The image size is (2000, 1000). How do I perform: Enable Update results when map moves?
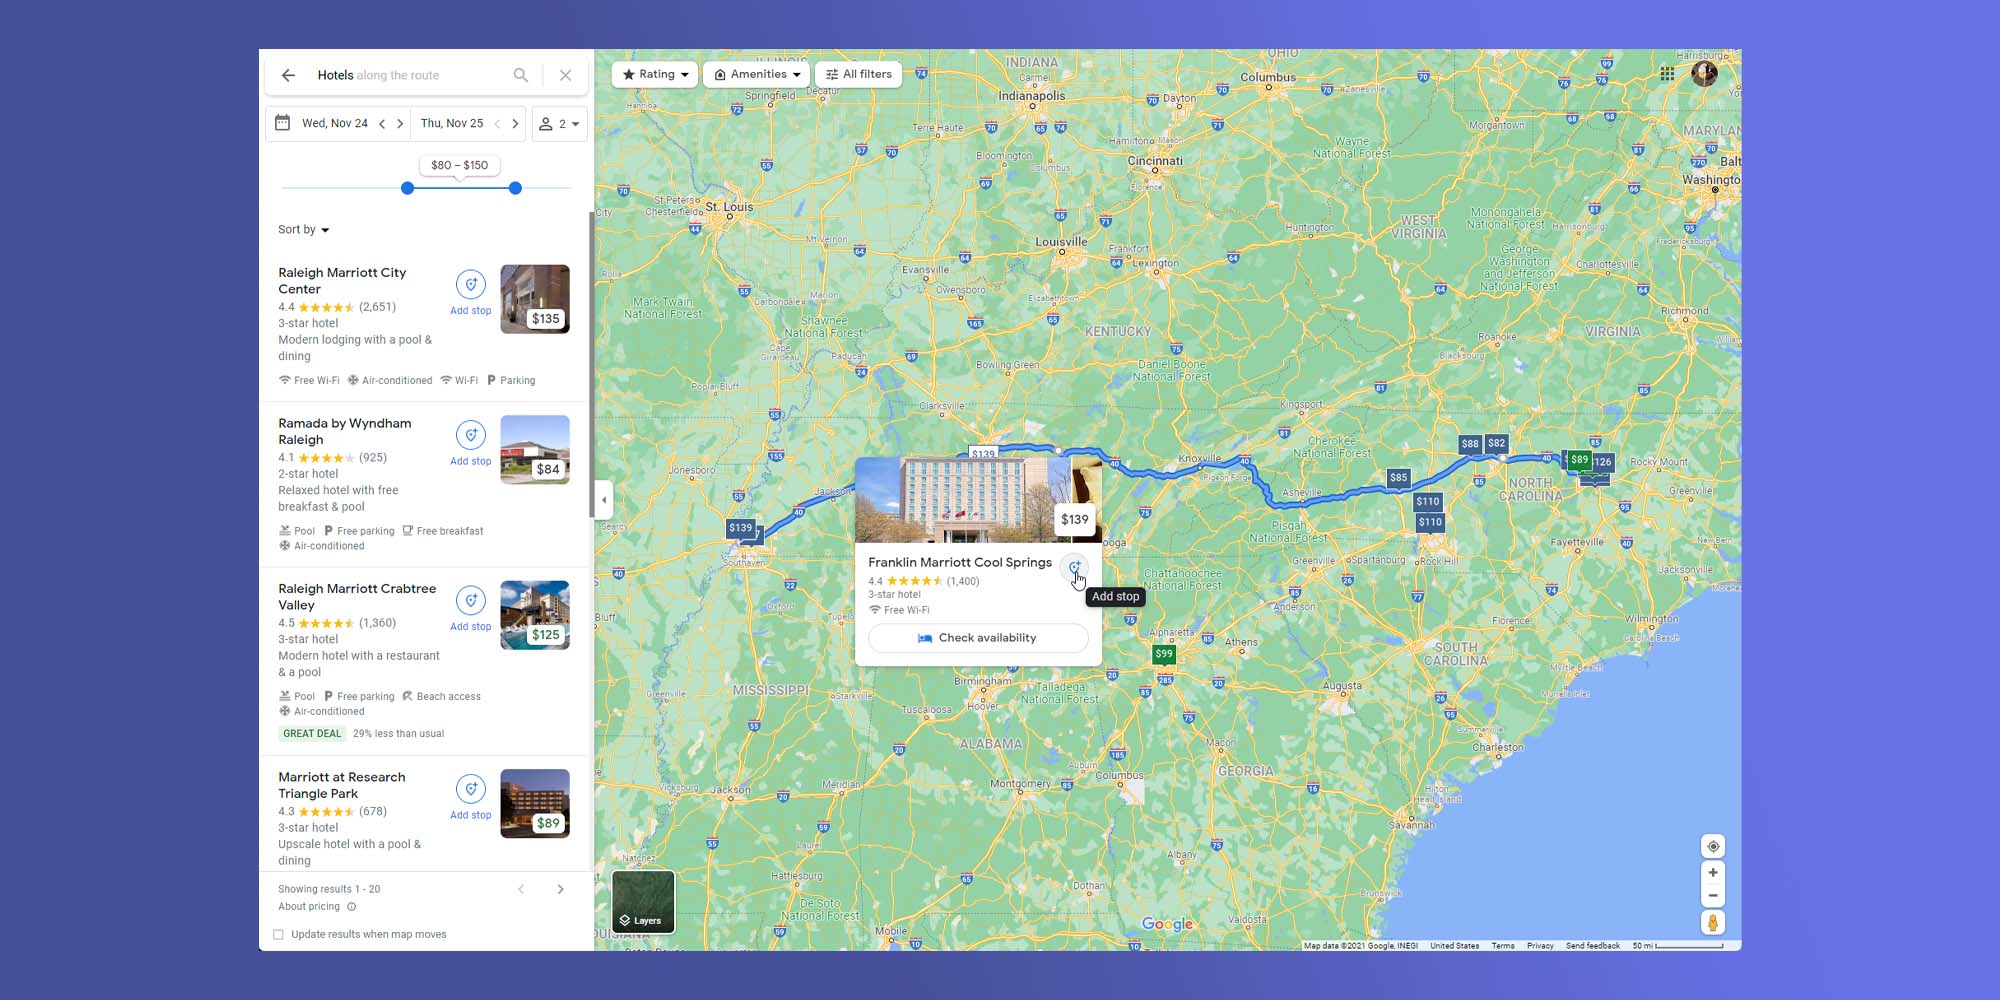tap(278, 934)
